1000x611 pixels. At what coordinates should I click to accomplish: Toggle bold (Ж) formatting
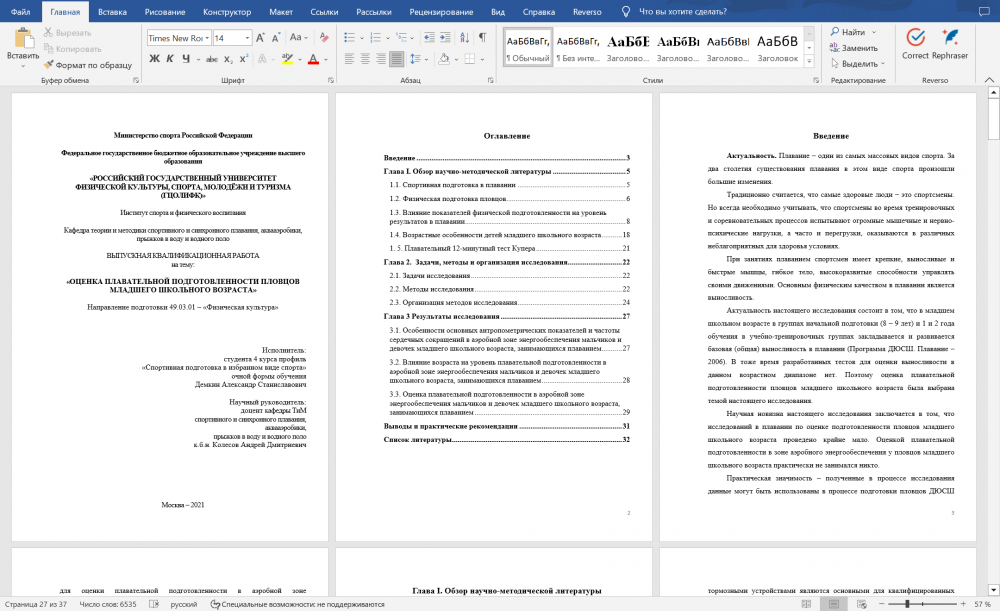point(154,59)
